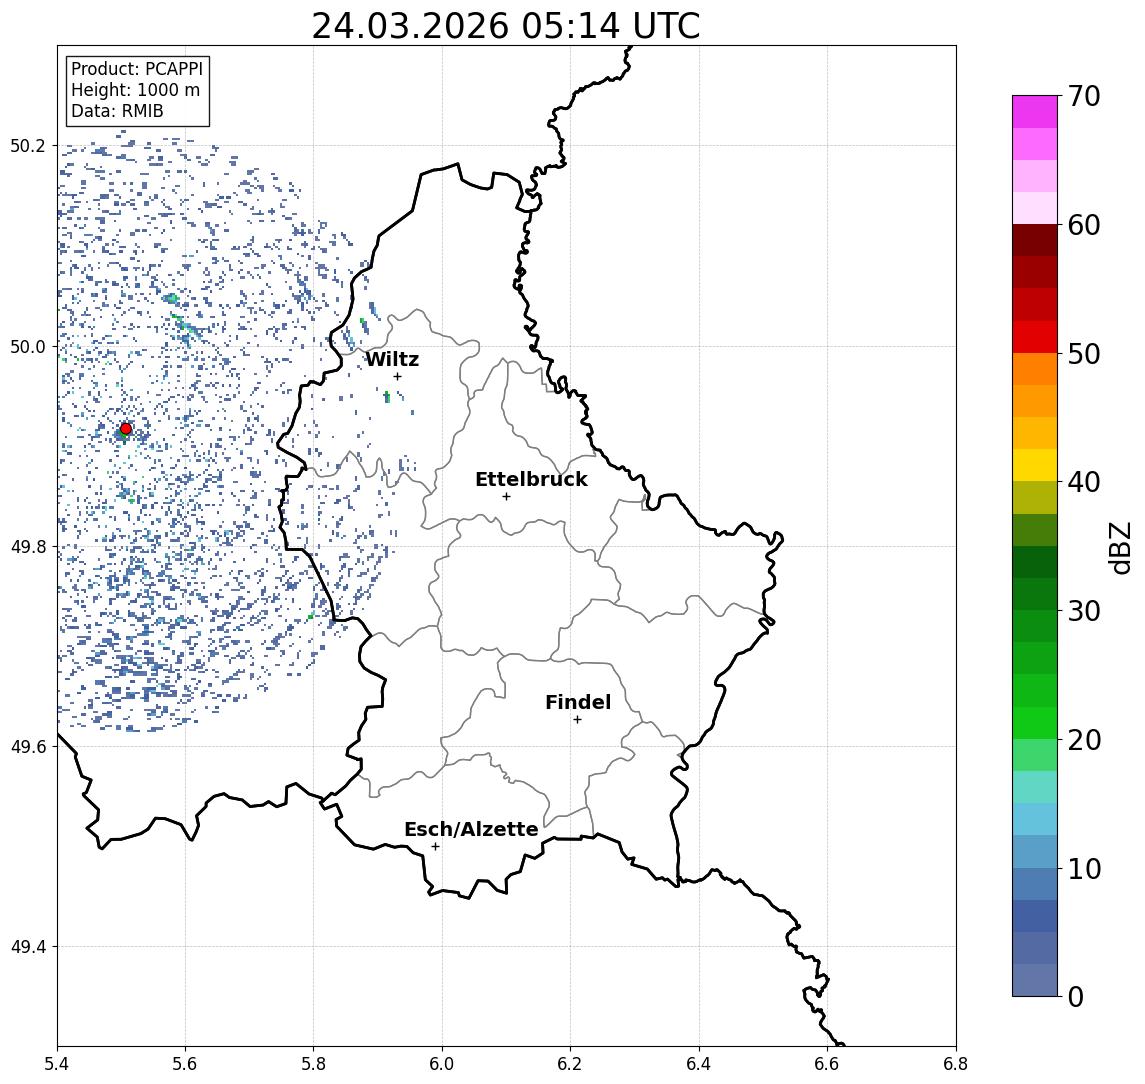Click the dBZ colorbar label

1119,548
